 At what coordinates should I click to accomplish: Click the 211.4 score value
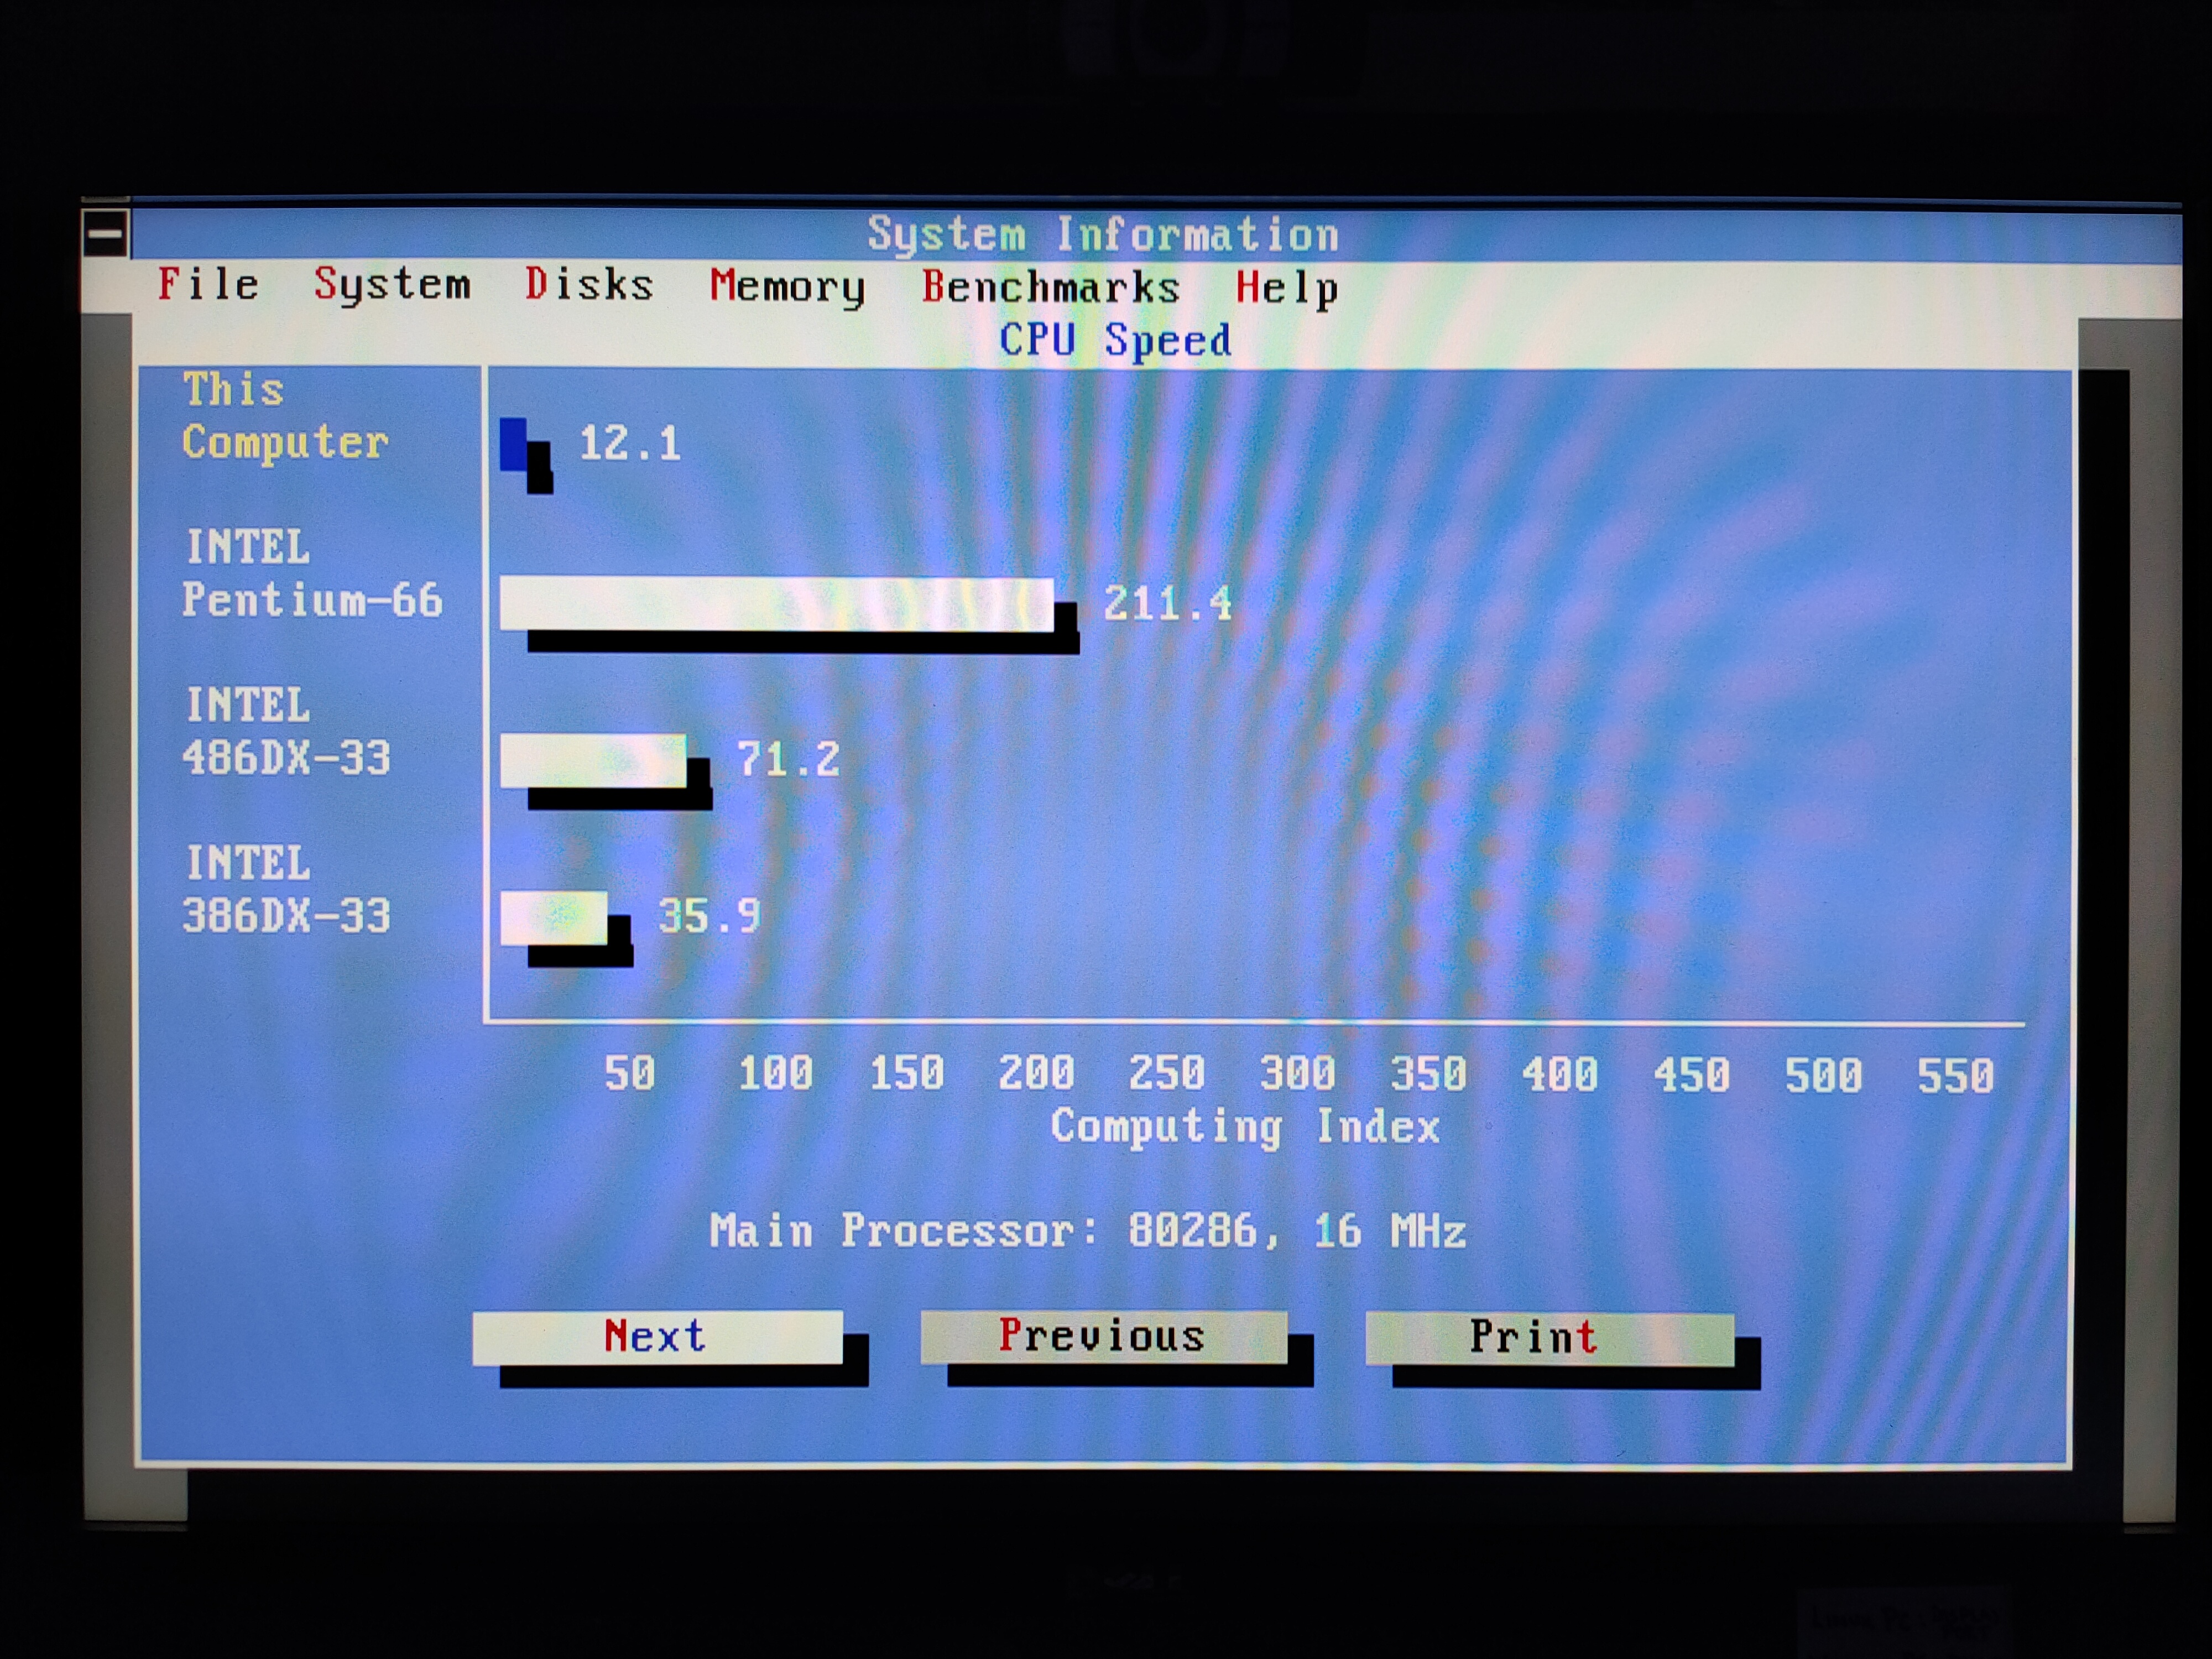coord(1167,604)
